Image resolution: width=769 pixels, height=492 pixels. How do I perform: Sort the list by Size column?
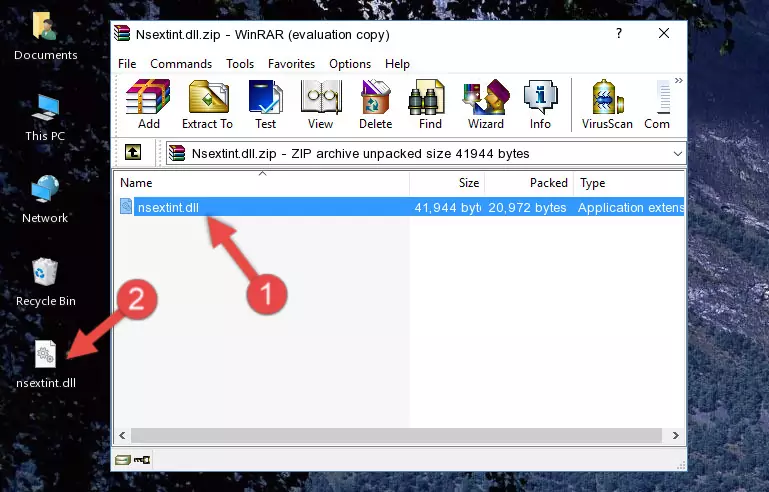(x=447, y=183)
